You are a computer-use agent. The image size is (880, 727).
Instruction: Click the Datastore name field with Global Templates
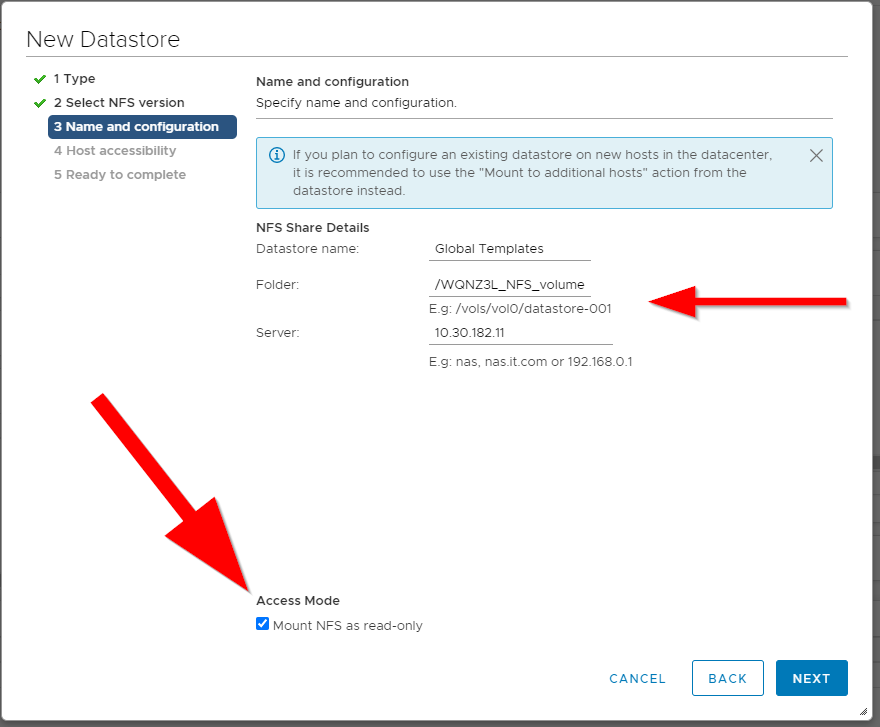[510, 249]
